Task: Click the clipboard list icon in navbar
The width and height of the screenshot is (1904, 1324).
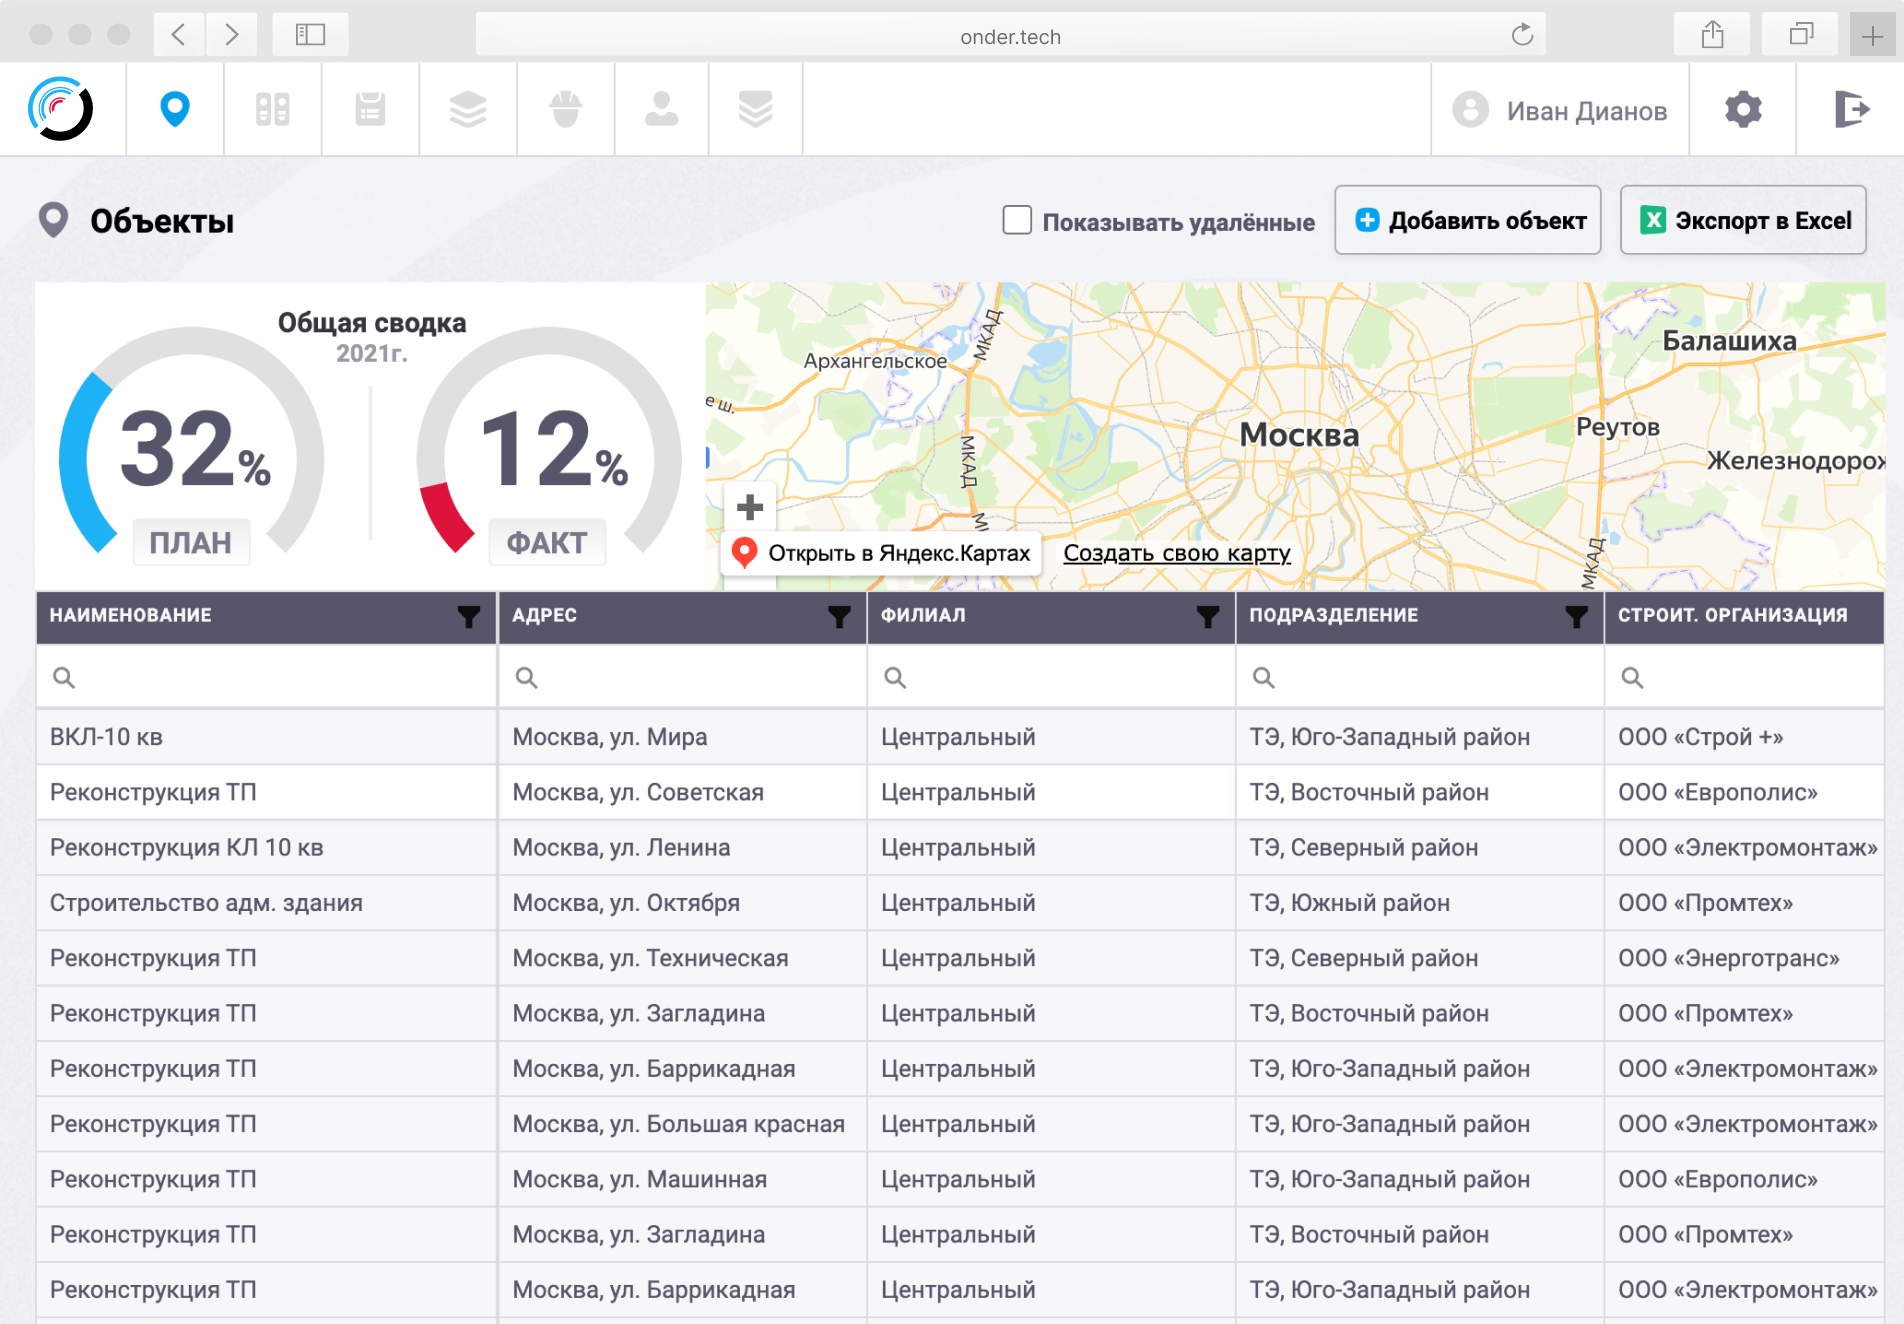Action: point(370,109)
